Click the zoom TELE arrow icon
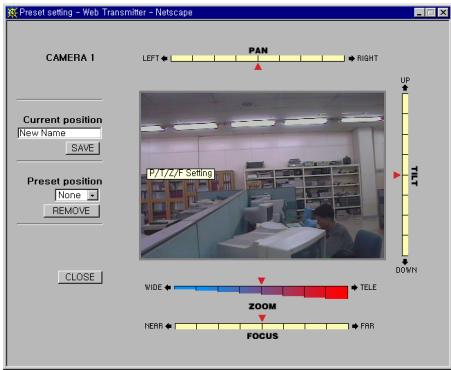This screenshot has height=370, width=451. coord(354,287)
